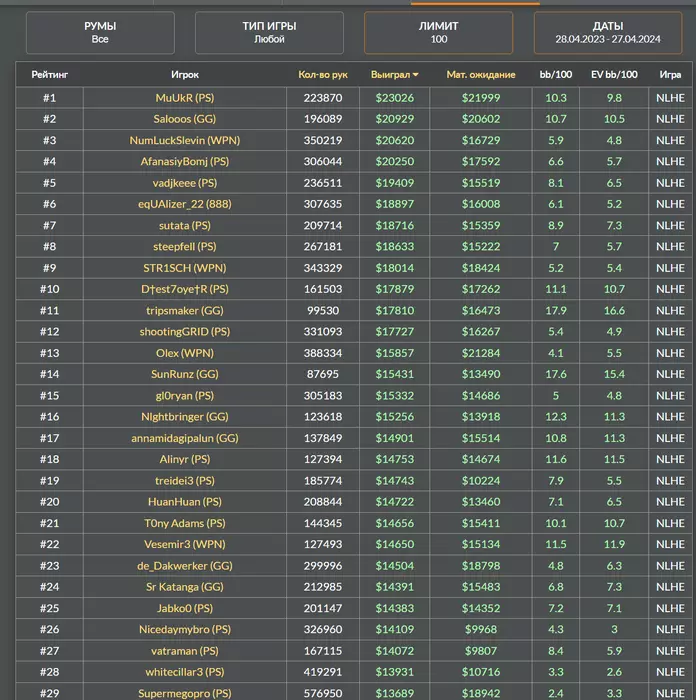Image resolution: width=696 pixels, height=700 pixels.
Task: Click bb/100 value 17.9
Action: [556, 310]
